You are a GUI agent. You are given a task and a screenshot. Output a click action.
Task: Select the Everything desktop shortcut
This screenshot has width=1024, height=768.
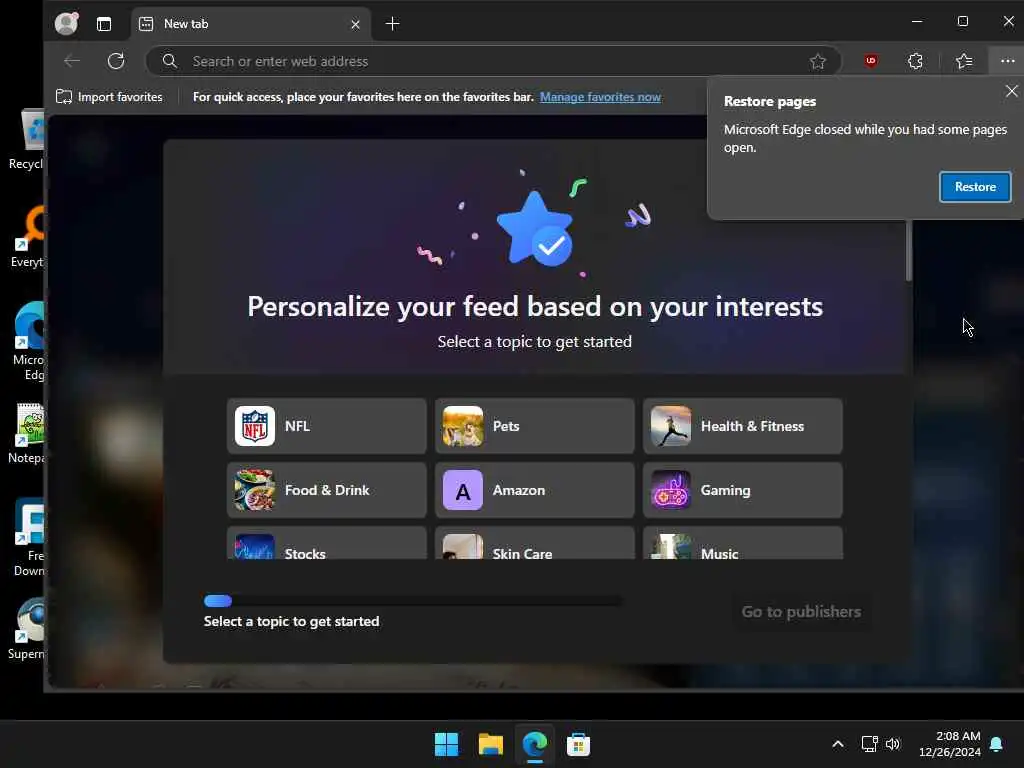coord(27,236)
